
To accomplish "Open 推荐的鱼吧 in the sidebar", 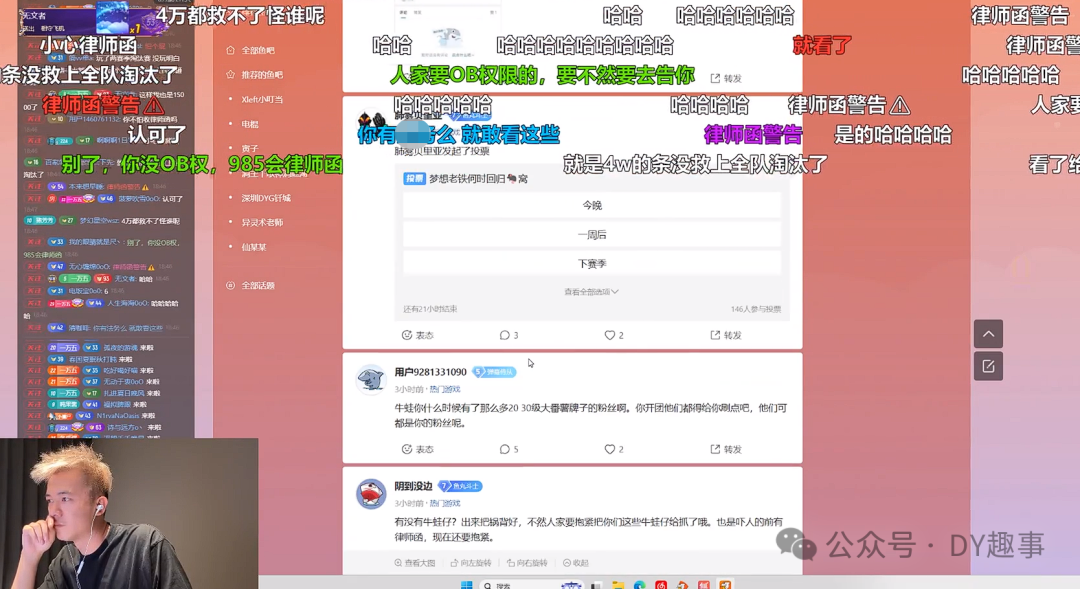I will point(262,74).
